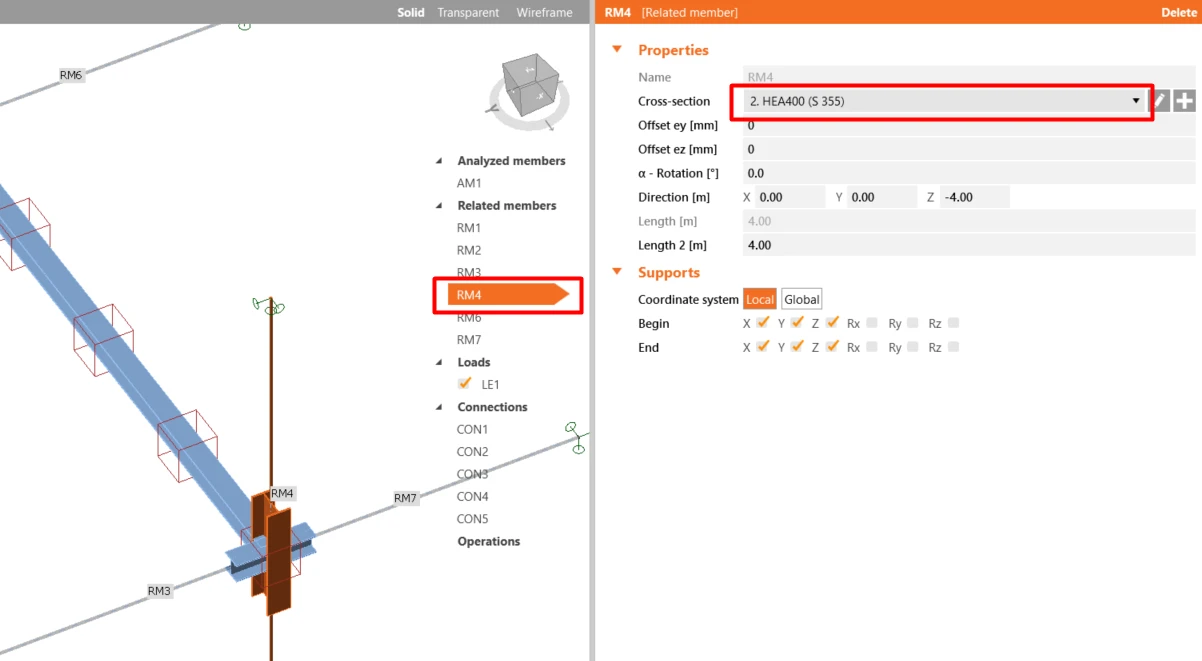Add new cross-section with plus icon

tap(1184, 101)
